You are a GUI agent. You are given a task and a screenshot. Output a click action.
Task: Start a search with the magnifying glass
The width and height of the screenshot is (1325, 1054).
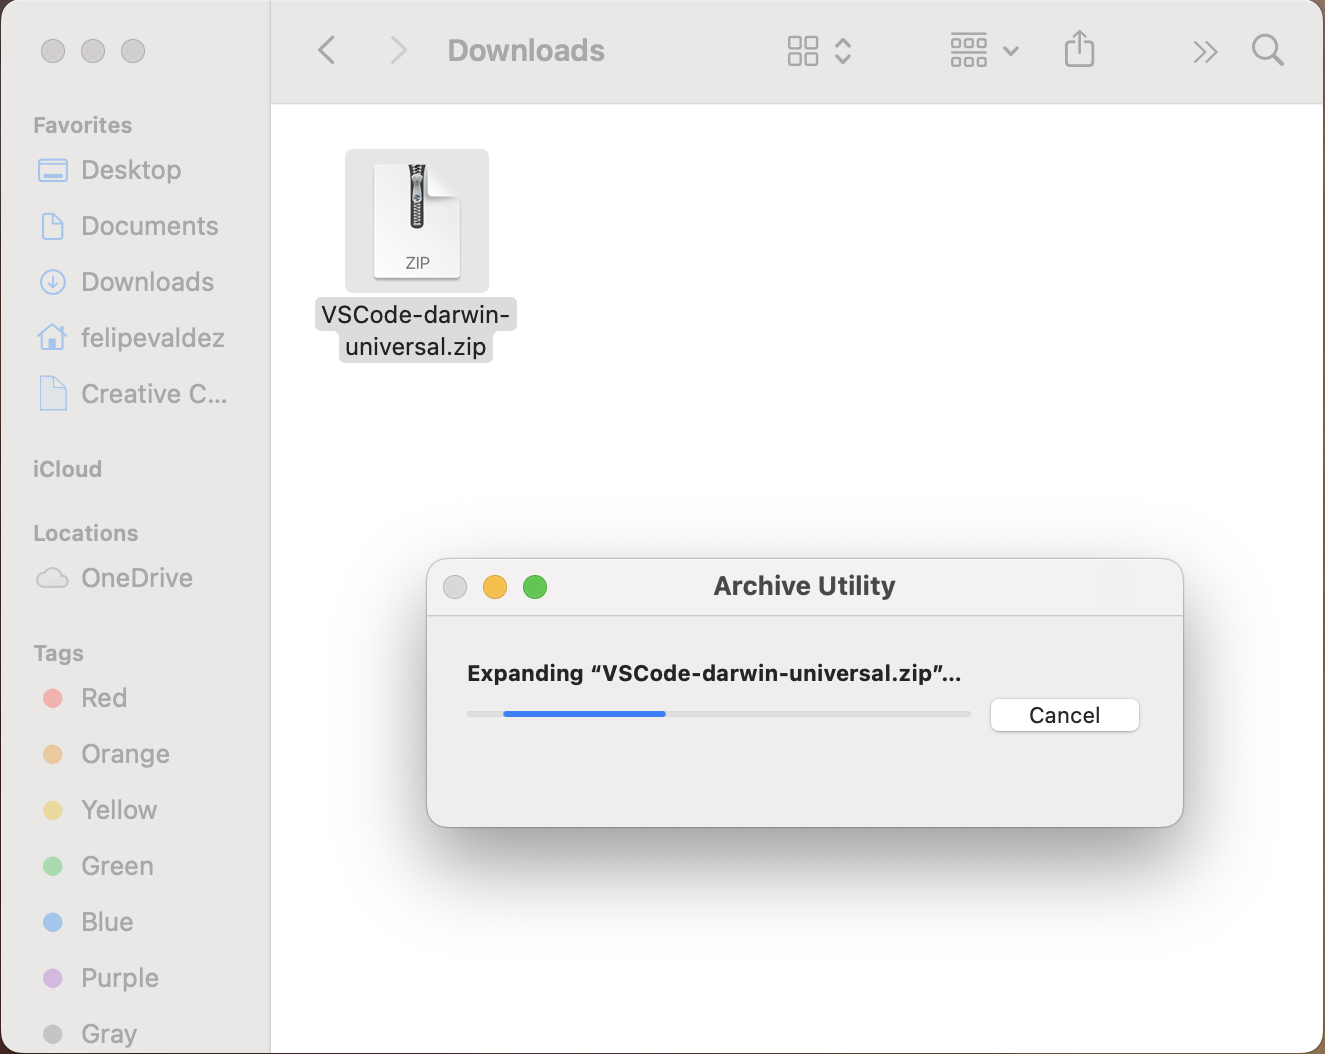[1267, 50]
